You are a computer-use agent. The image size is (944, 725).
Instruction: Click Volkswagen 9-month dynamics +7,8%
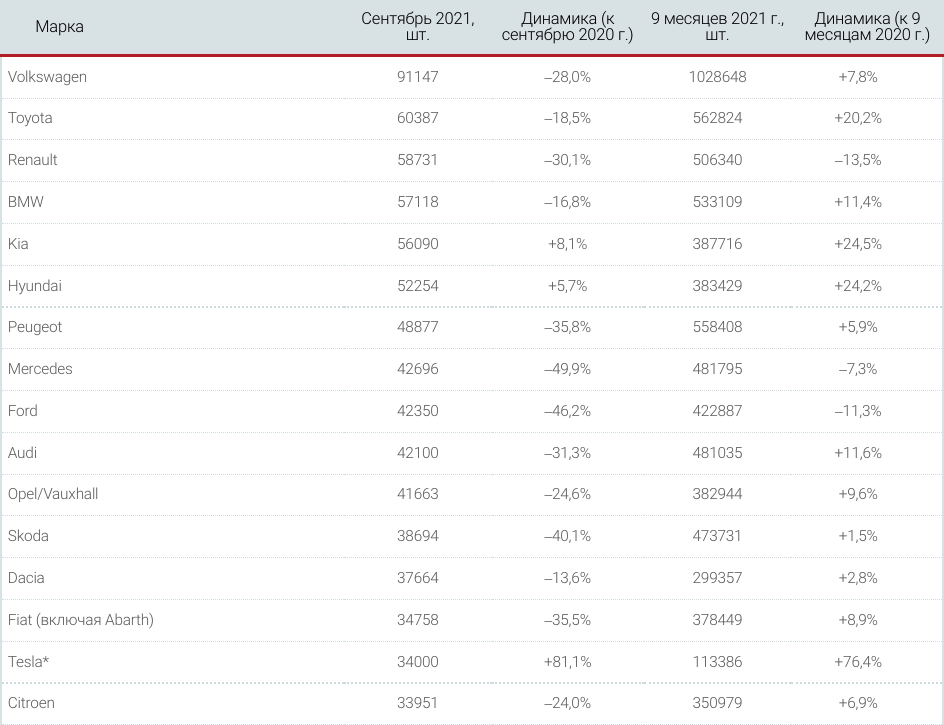tap(858, 77)
